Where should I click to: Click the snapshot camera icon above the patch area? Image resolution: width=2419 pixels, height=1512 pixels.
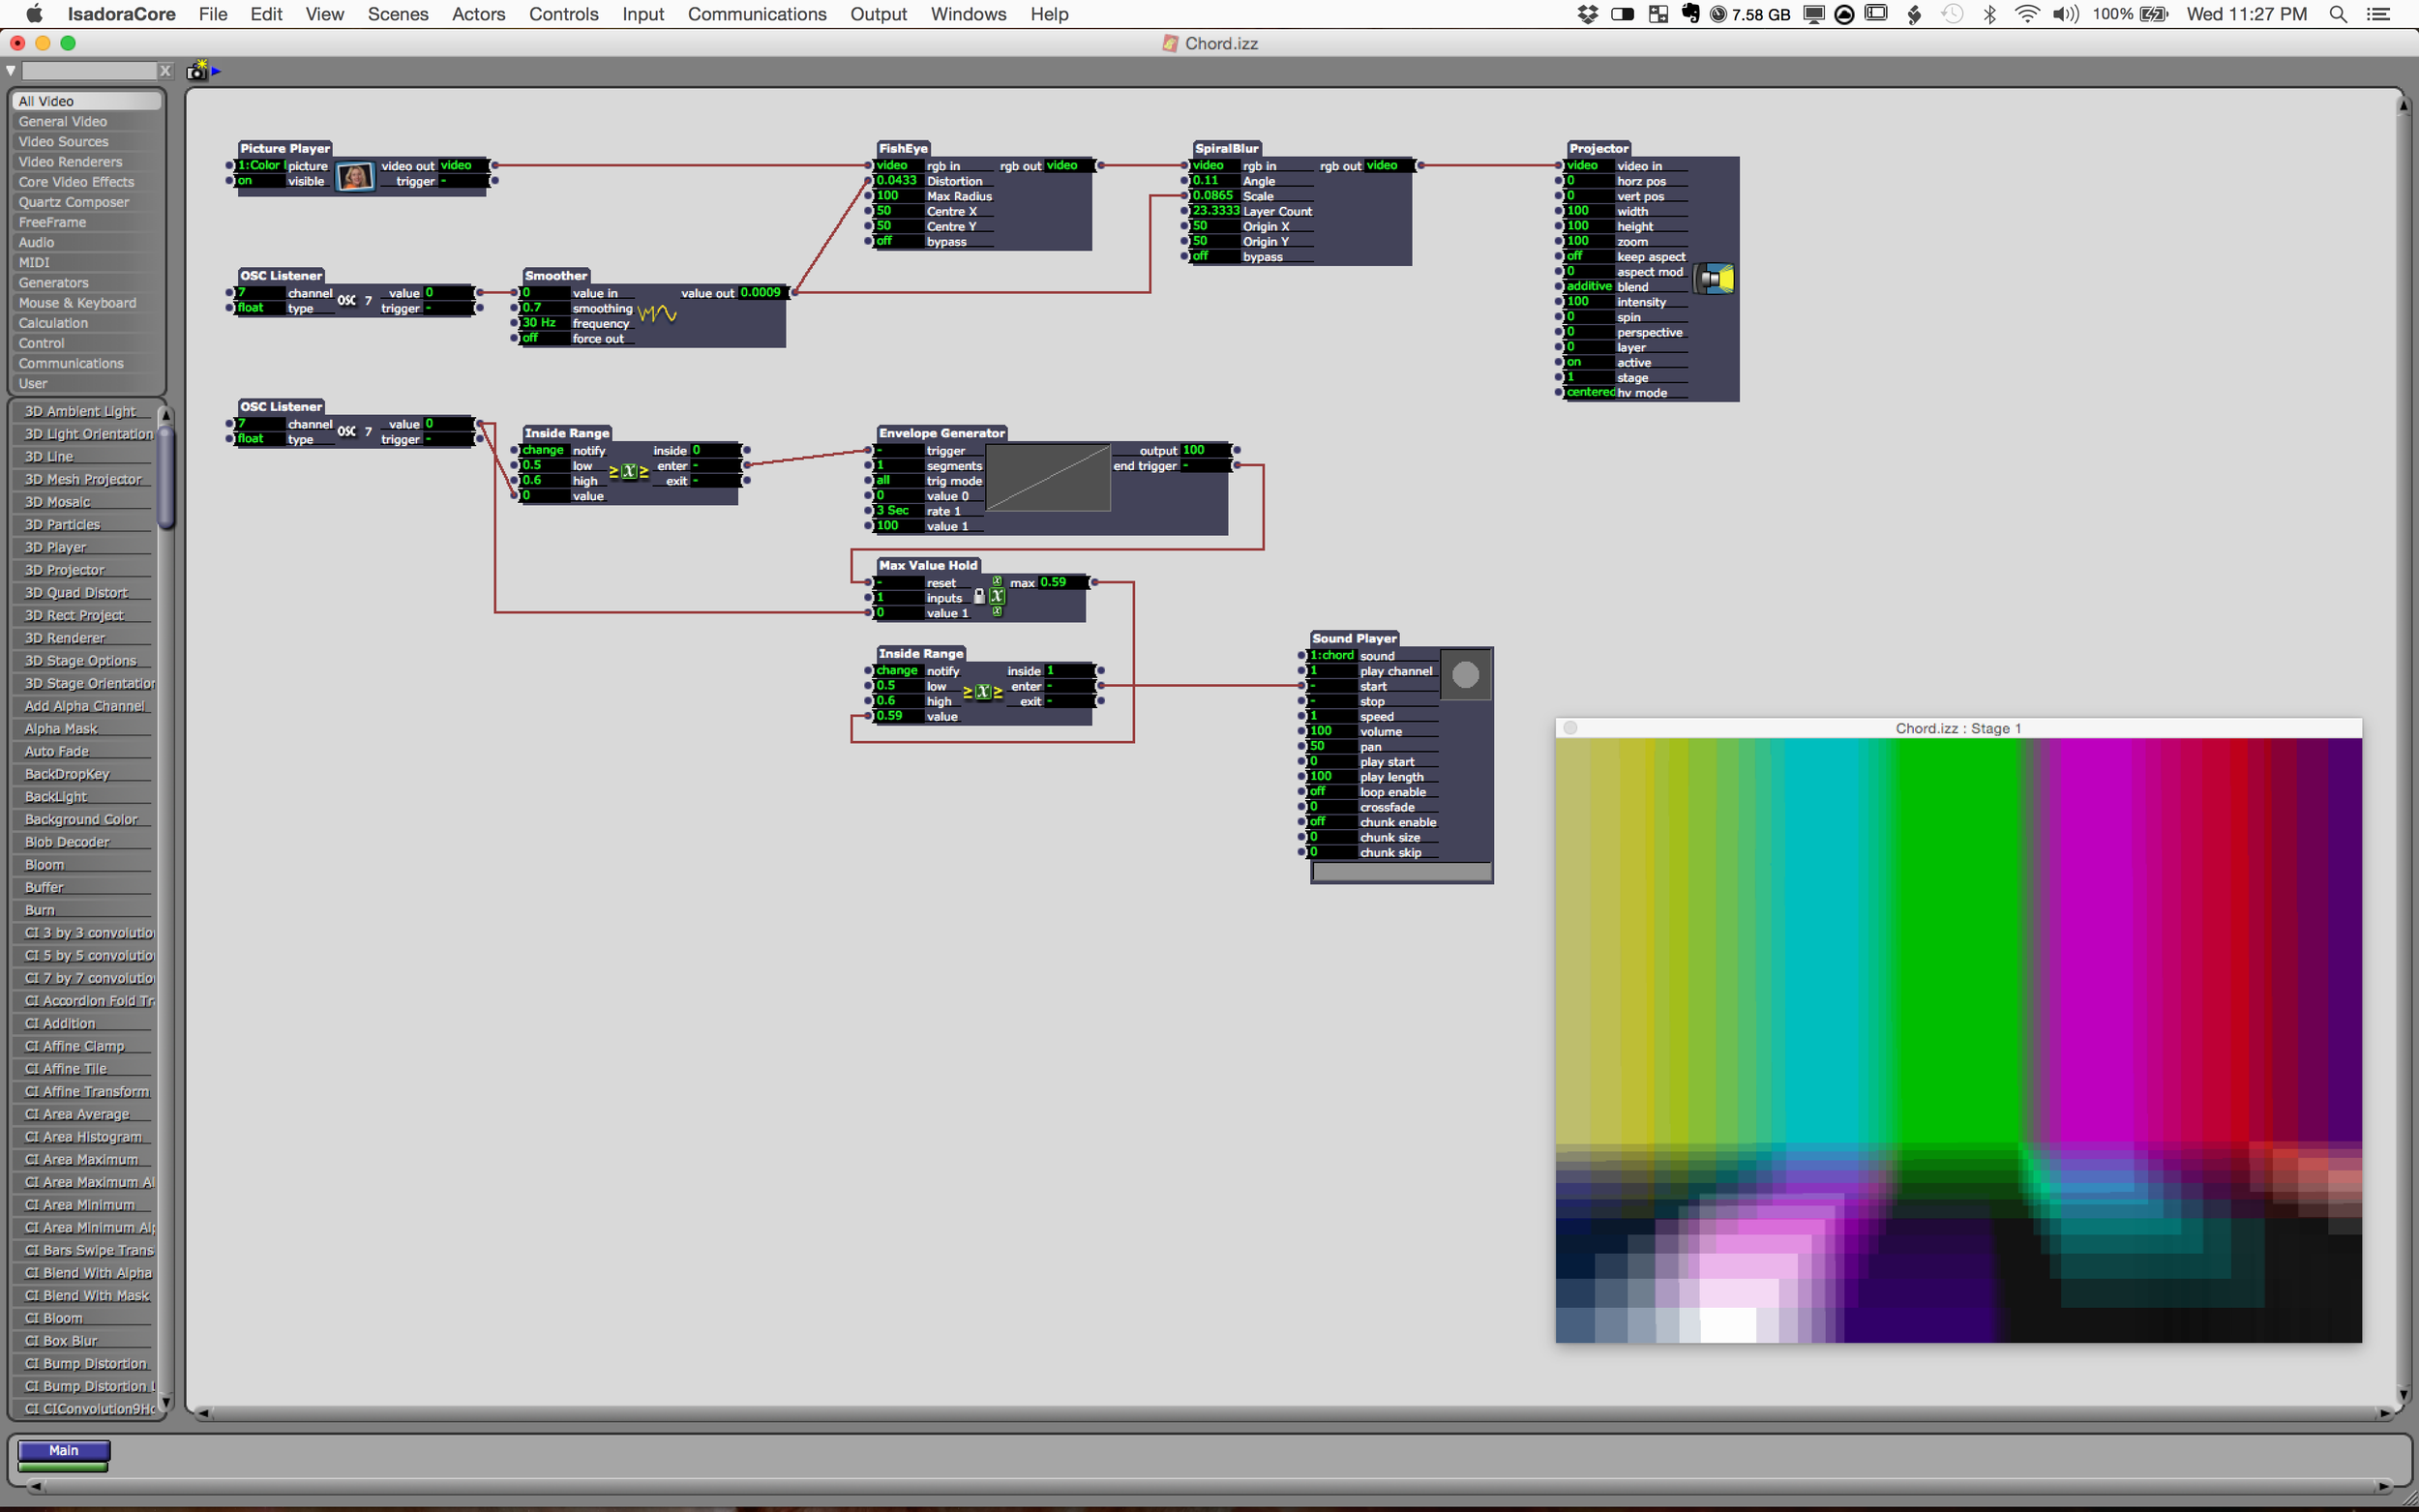tap(197, 70)
